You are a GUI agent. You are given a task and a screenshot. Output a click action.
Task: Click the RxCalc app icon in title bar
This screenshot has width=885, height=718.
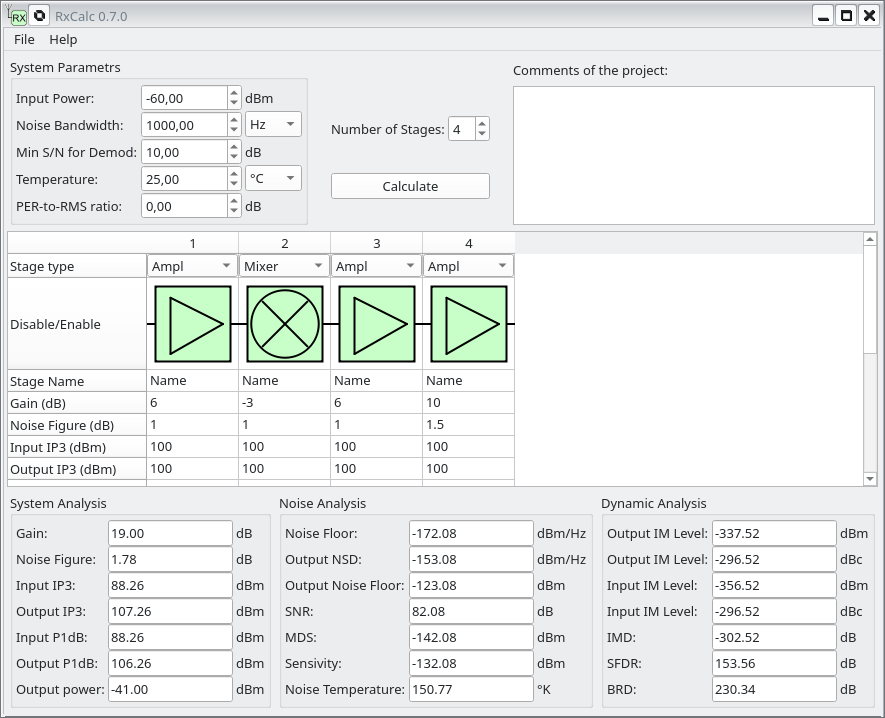16,16
